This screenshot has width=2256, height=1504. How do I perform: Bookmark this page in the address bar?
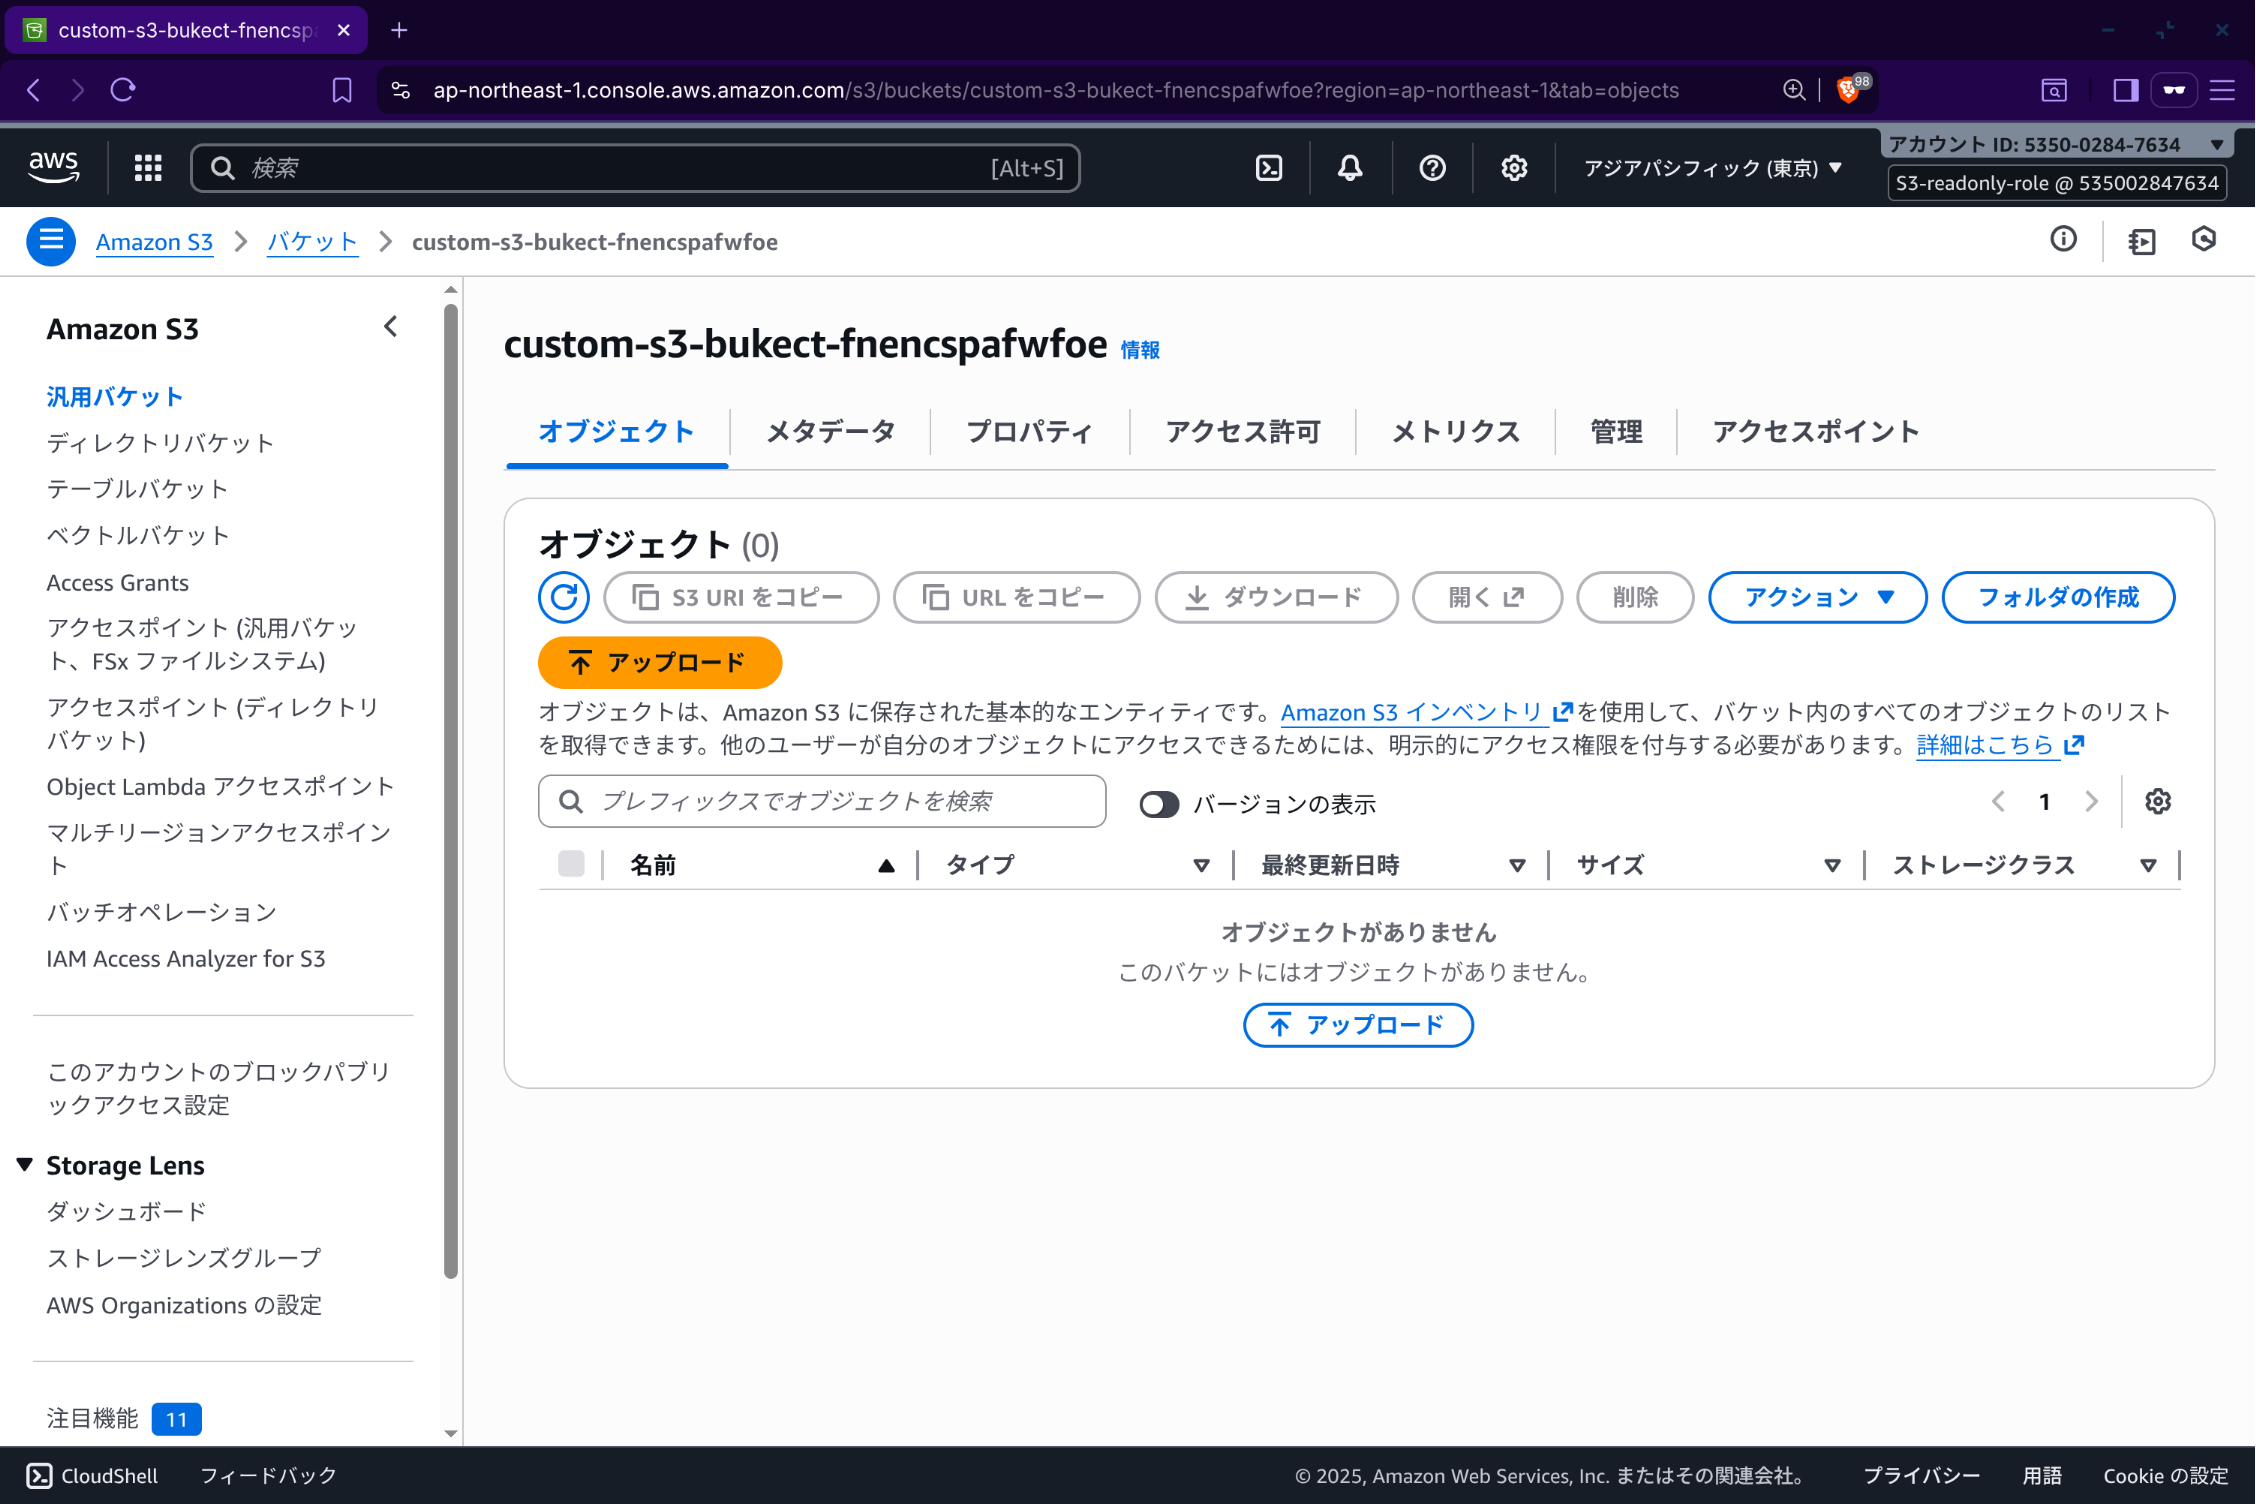(342, 90)
